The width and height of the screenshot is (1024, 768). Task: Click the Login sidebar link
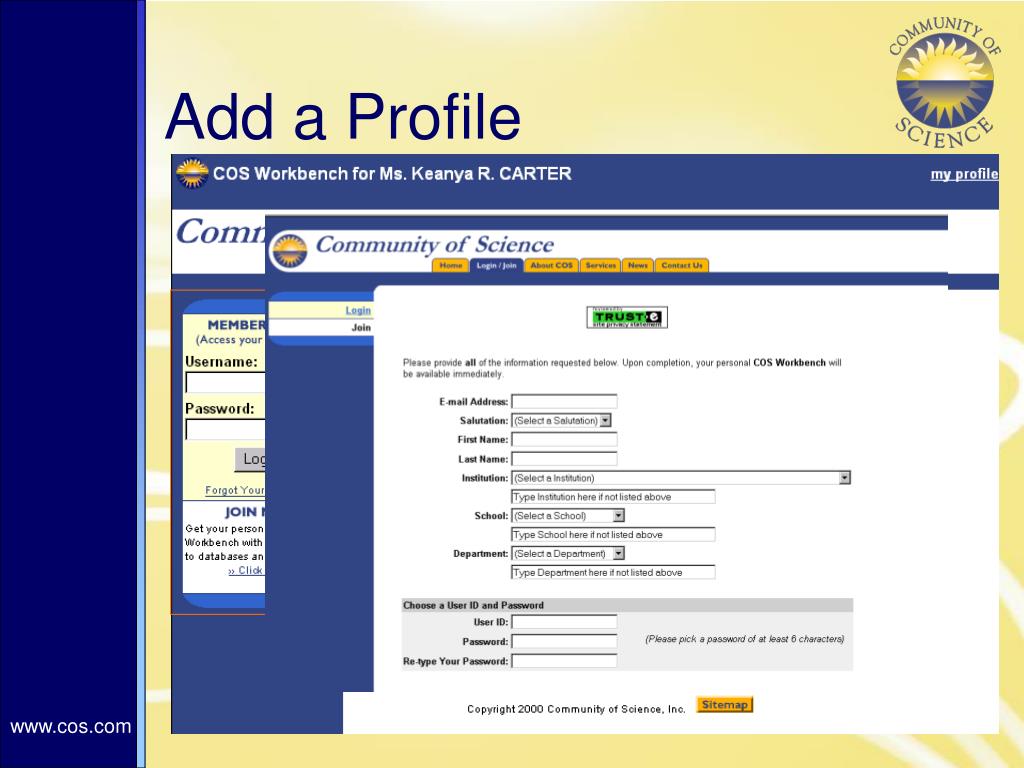click(358, 310)
